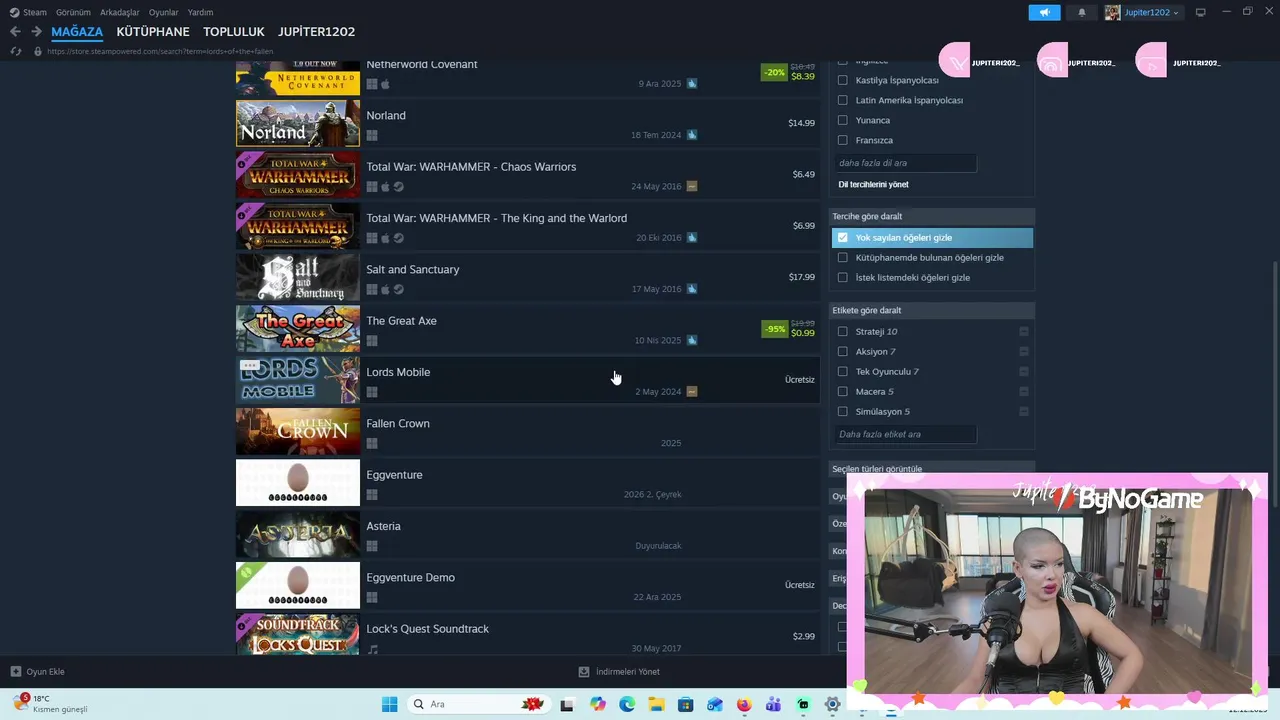Open the Görünüm menu
This screenshot has width=1280, height=720.
tap(73, 12)
